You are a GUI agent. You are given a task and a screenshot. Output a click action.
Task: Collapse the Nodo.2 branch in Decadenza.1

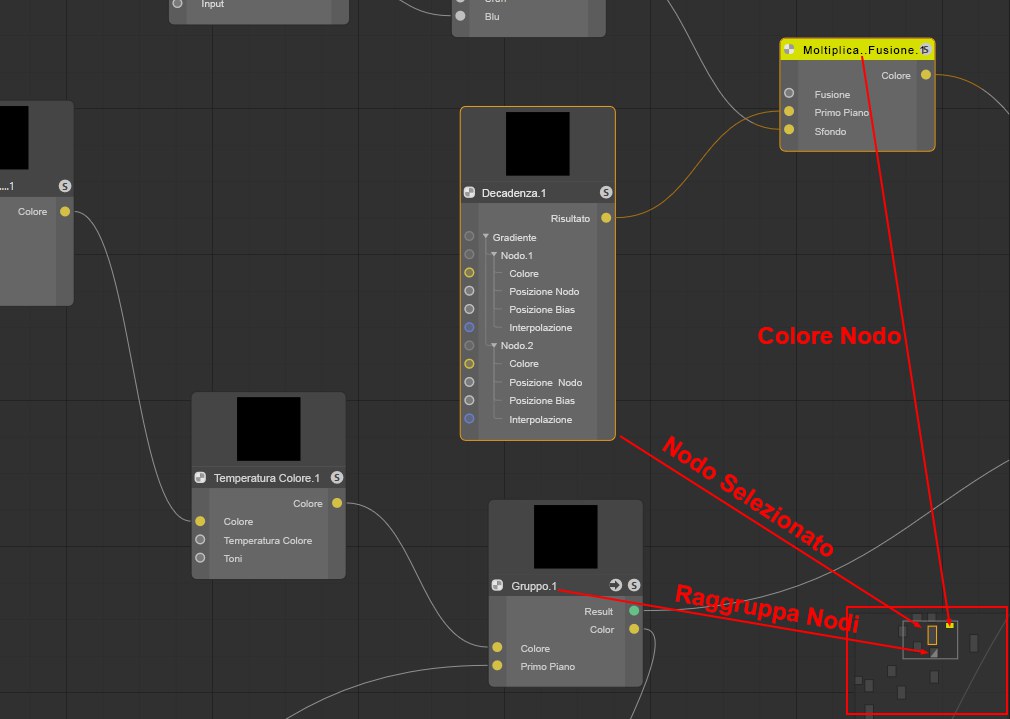[x=494, y=345]
